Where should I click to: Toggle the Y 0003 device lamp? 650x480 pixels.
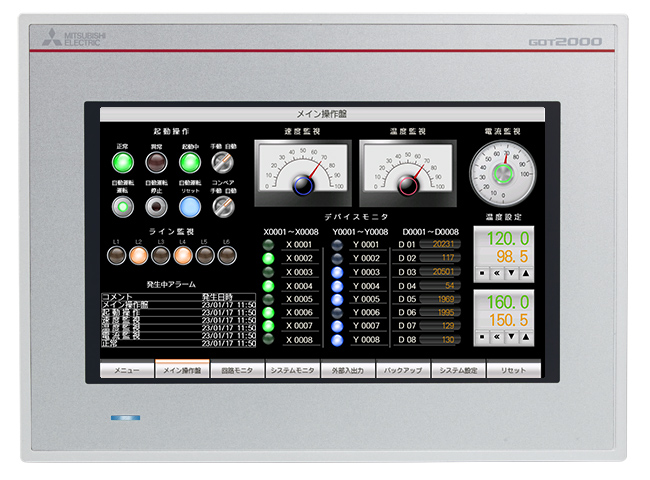click(337, 272)
